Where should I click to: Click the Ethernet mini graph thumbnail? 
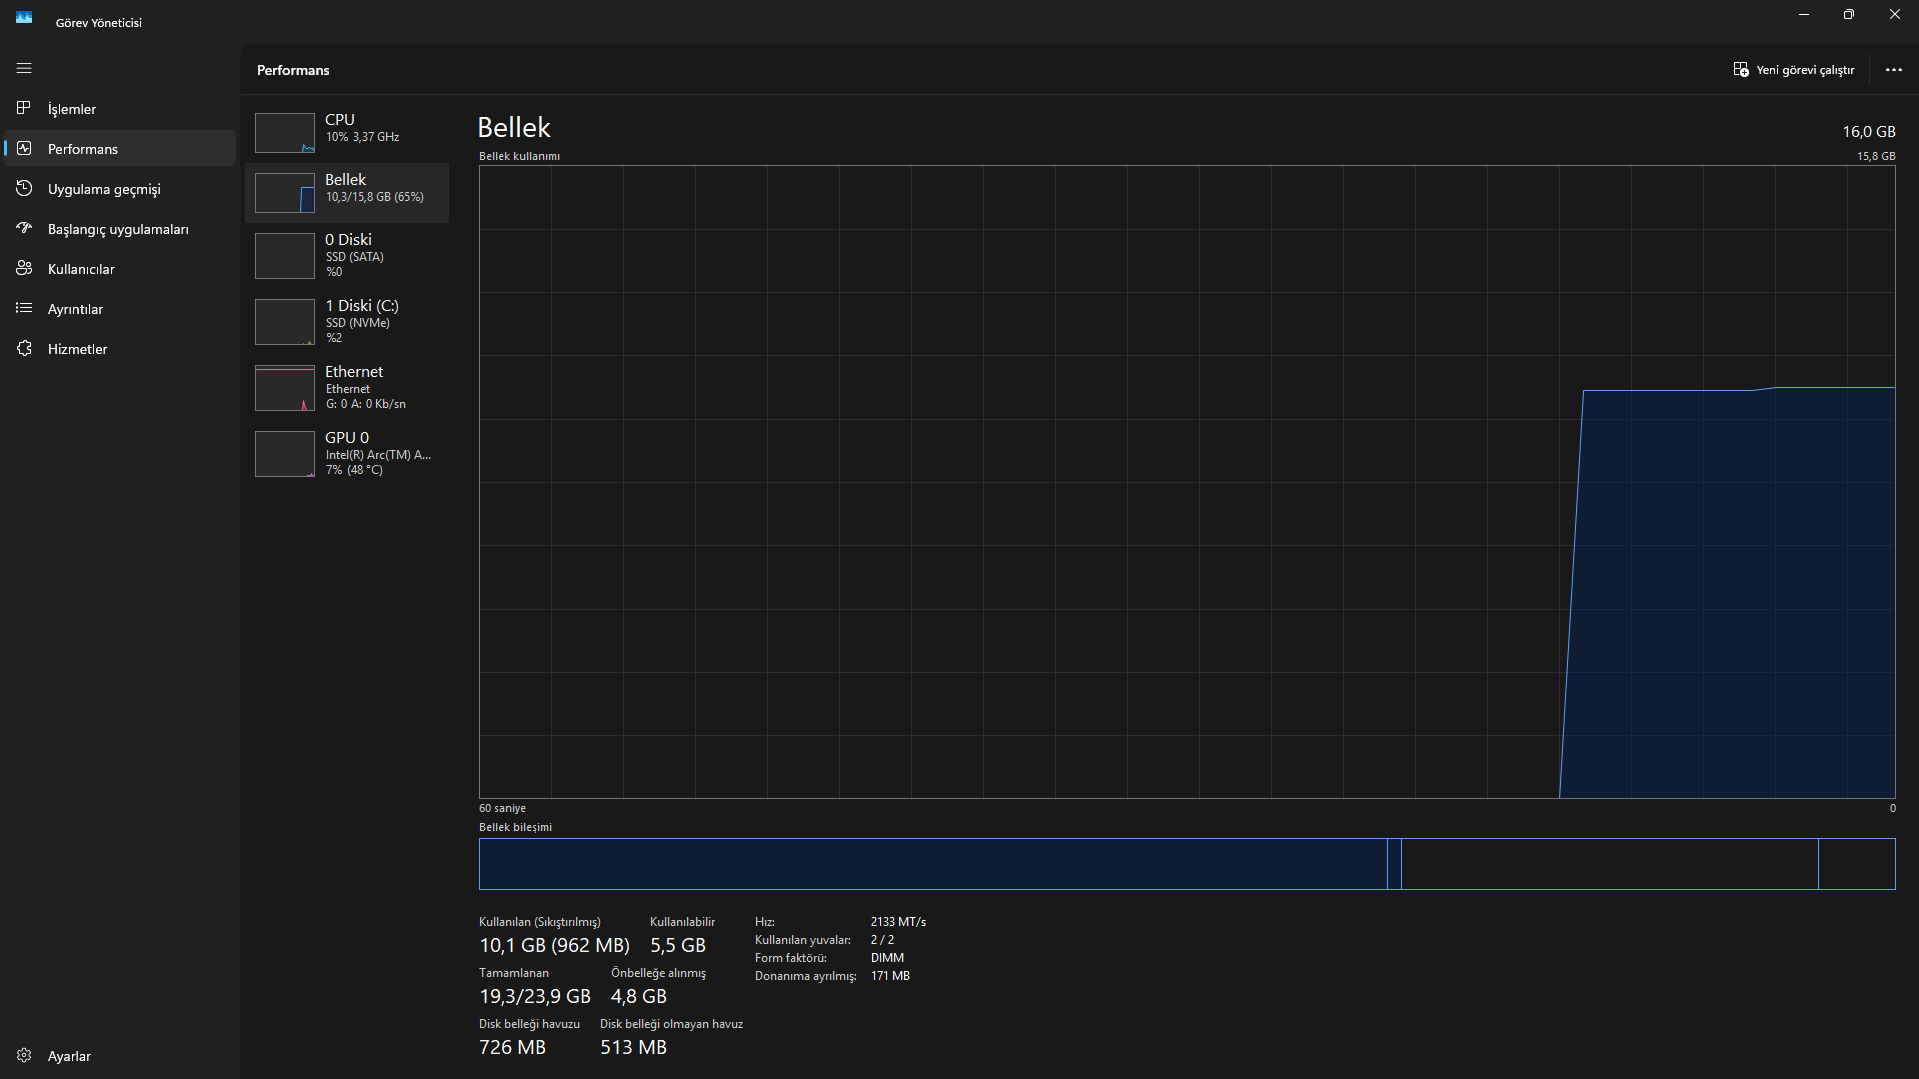(x=285, y=388)
